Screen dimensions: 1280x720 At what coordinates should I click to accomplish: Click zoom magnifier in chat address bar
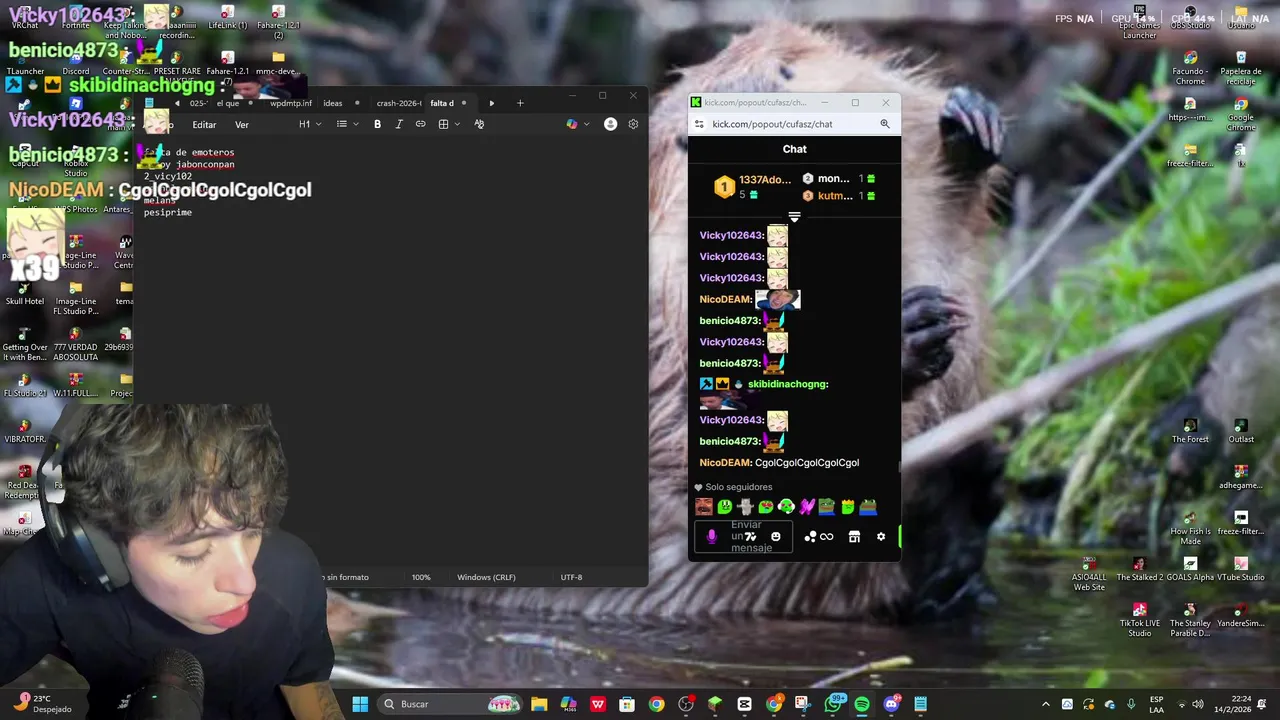pos(885,124)
